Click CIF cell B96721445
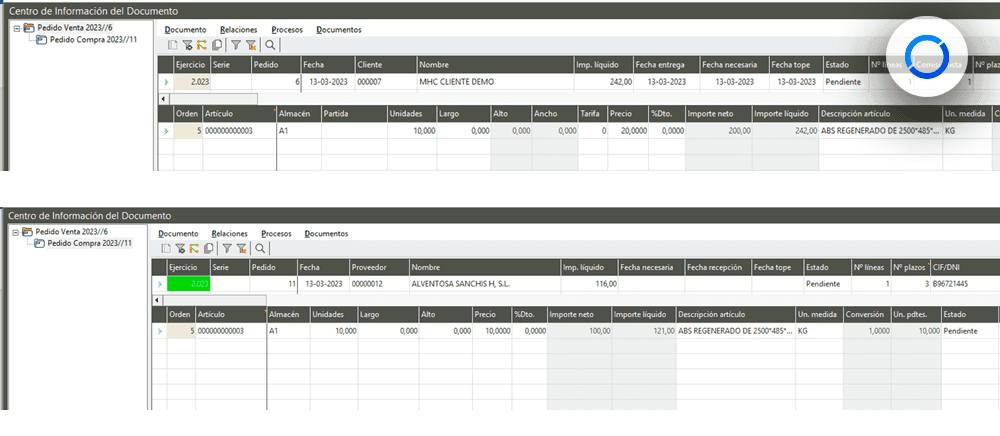Image resolution: width=1000 pixels, height=436 pixels. tap(965, 284)
